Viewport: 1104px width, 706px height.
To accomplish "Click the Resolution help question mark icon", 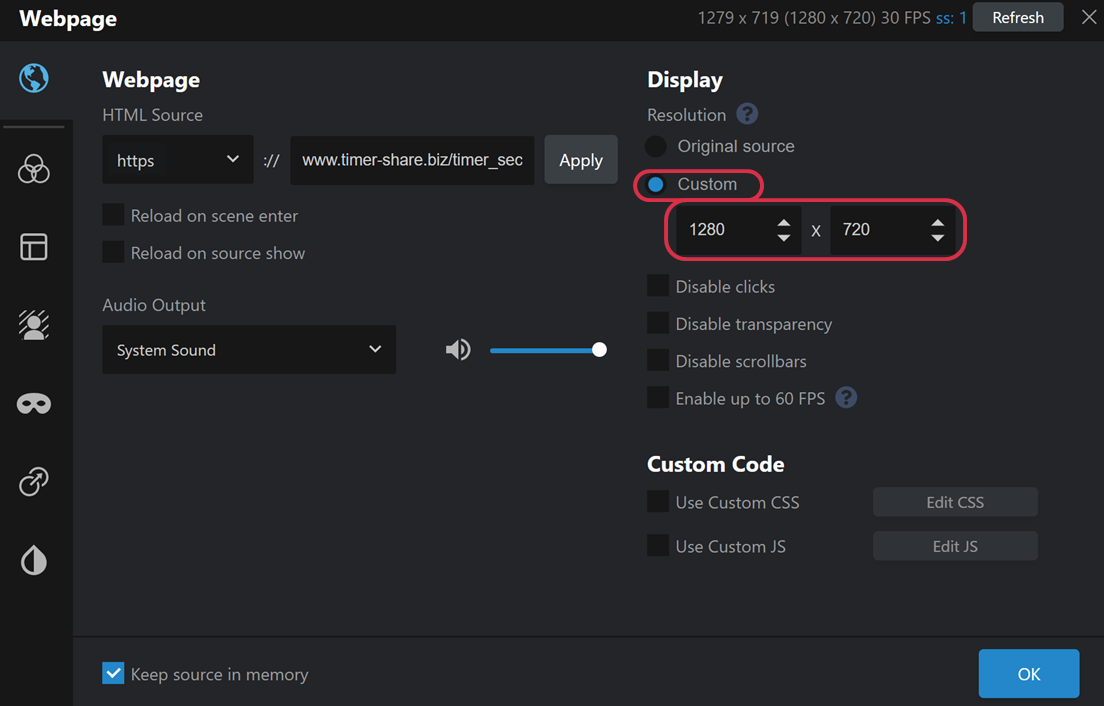I will click(x=747, y=114).
